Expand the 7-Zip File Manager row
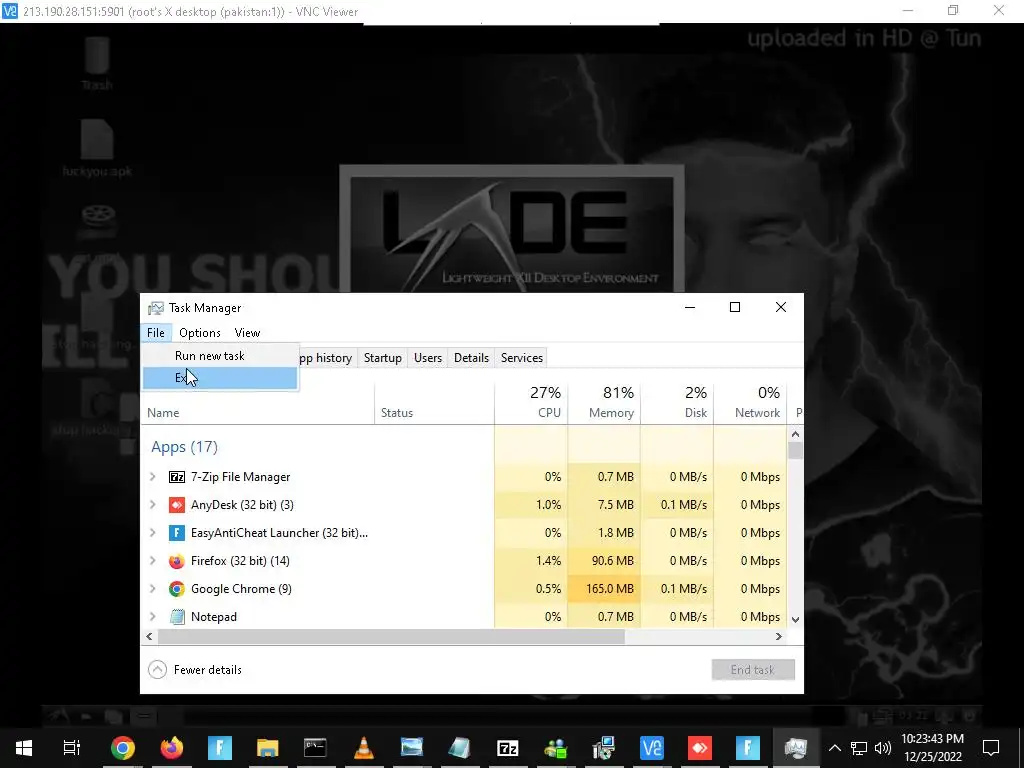1024x768 pixels. tap(153, 477)
